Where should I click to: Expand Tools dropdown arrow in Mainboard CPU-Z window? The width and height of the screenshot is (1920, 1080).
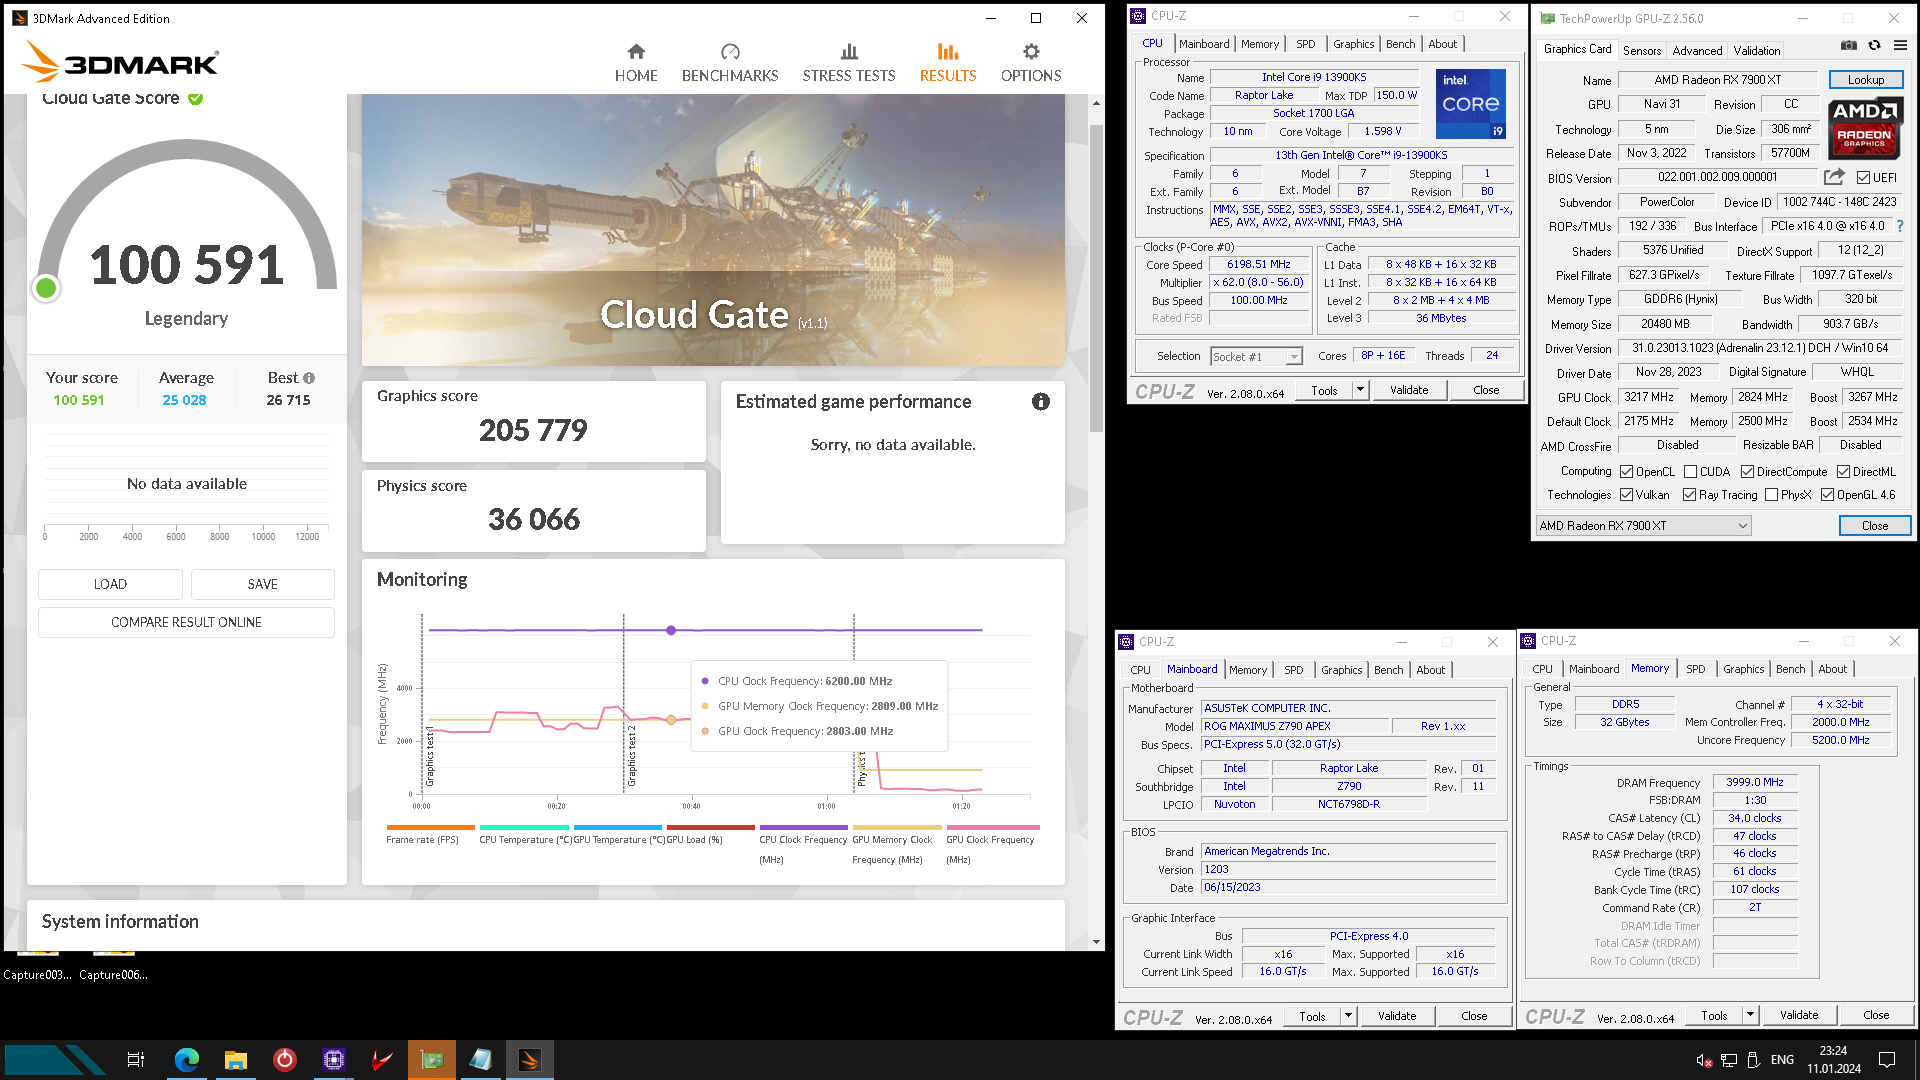tap(1348, 1016)
